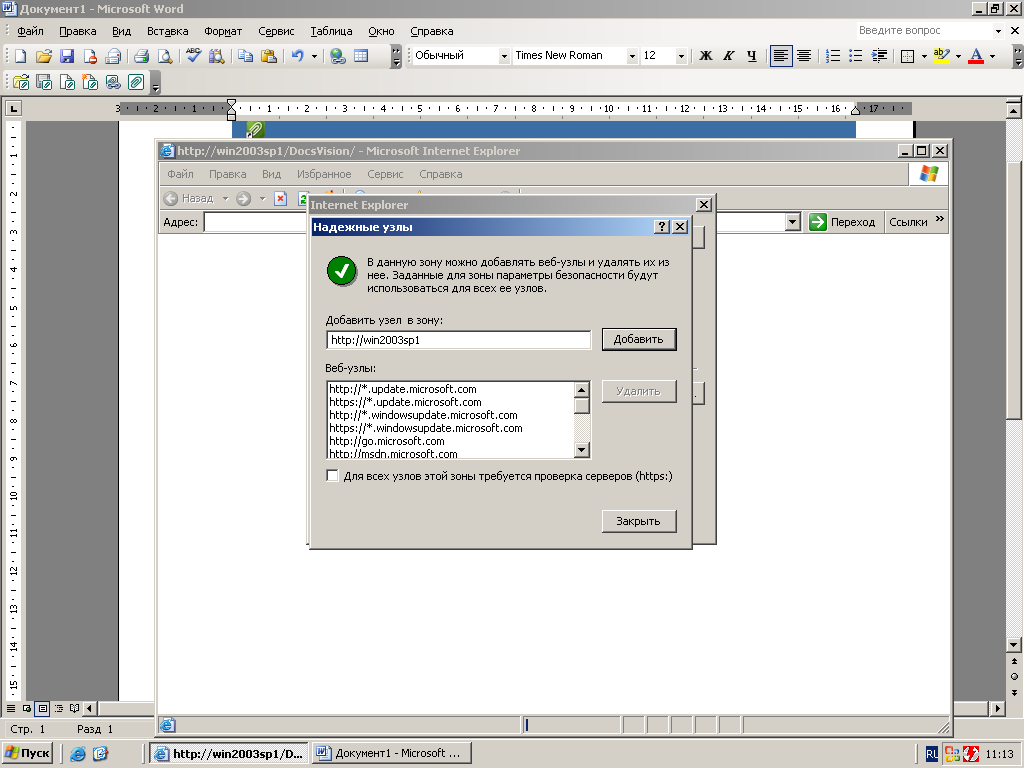The image size is (1024, 768).
Task: Toggle bold formatting (Ж)
Action: (705, 56)
